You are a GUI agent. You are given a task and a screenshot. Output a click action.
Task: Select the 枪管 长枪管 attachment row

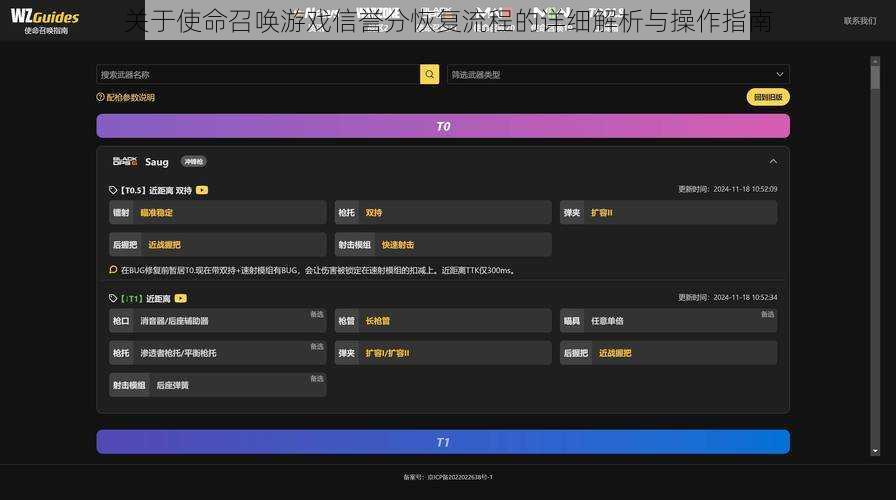(443, 321)
